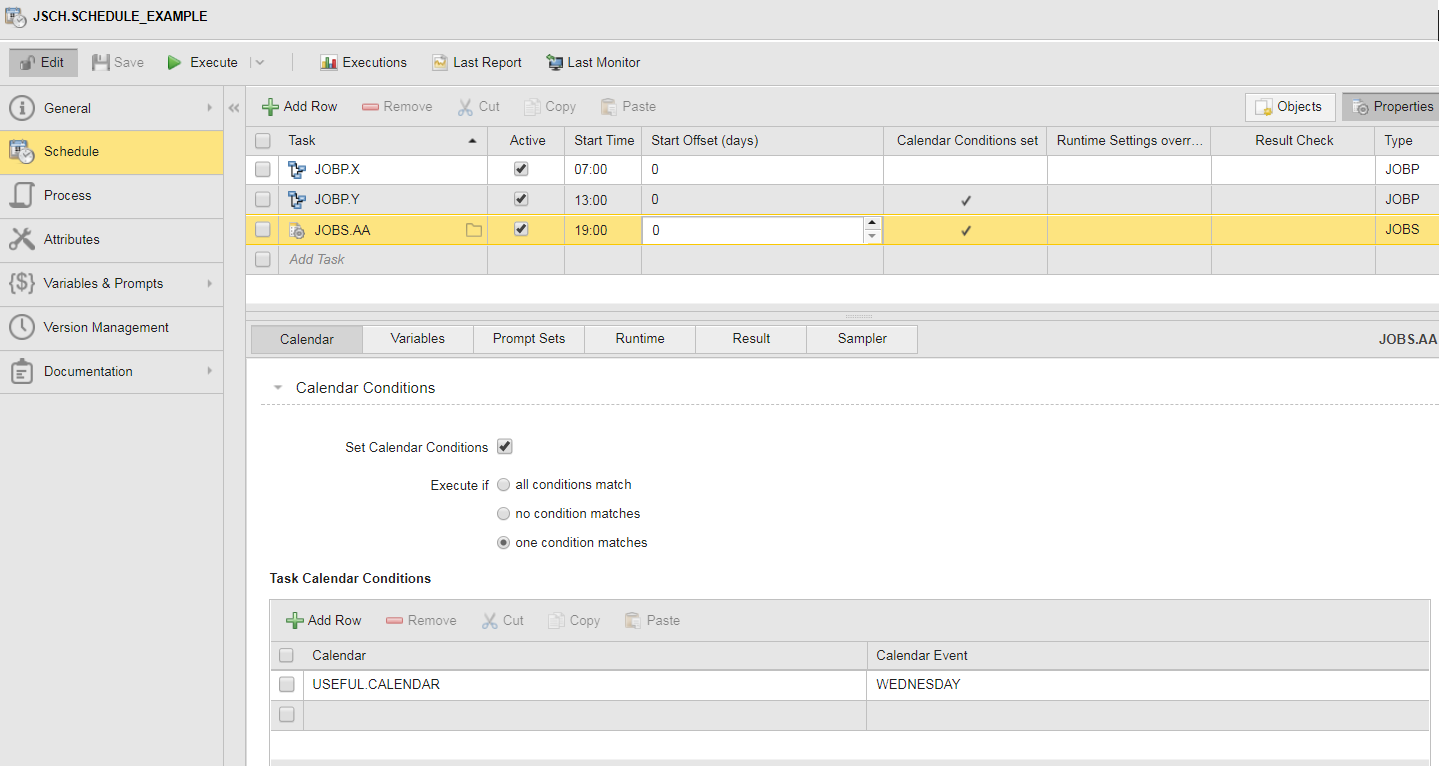This screenshot has width=1439, height=766.
Task: Open the Executions view
Action: pos(363,62)
